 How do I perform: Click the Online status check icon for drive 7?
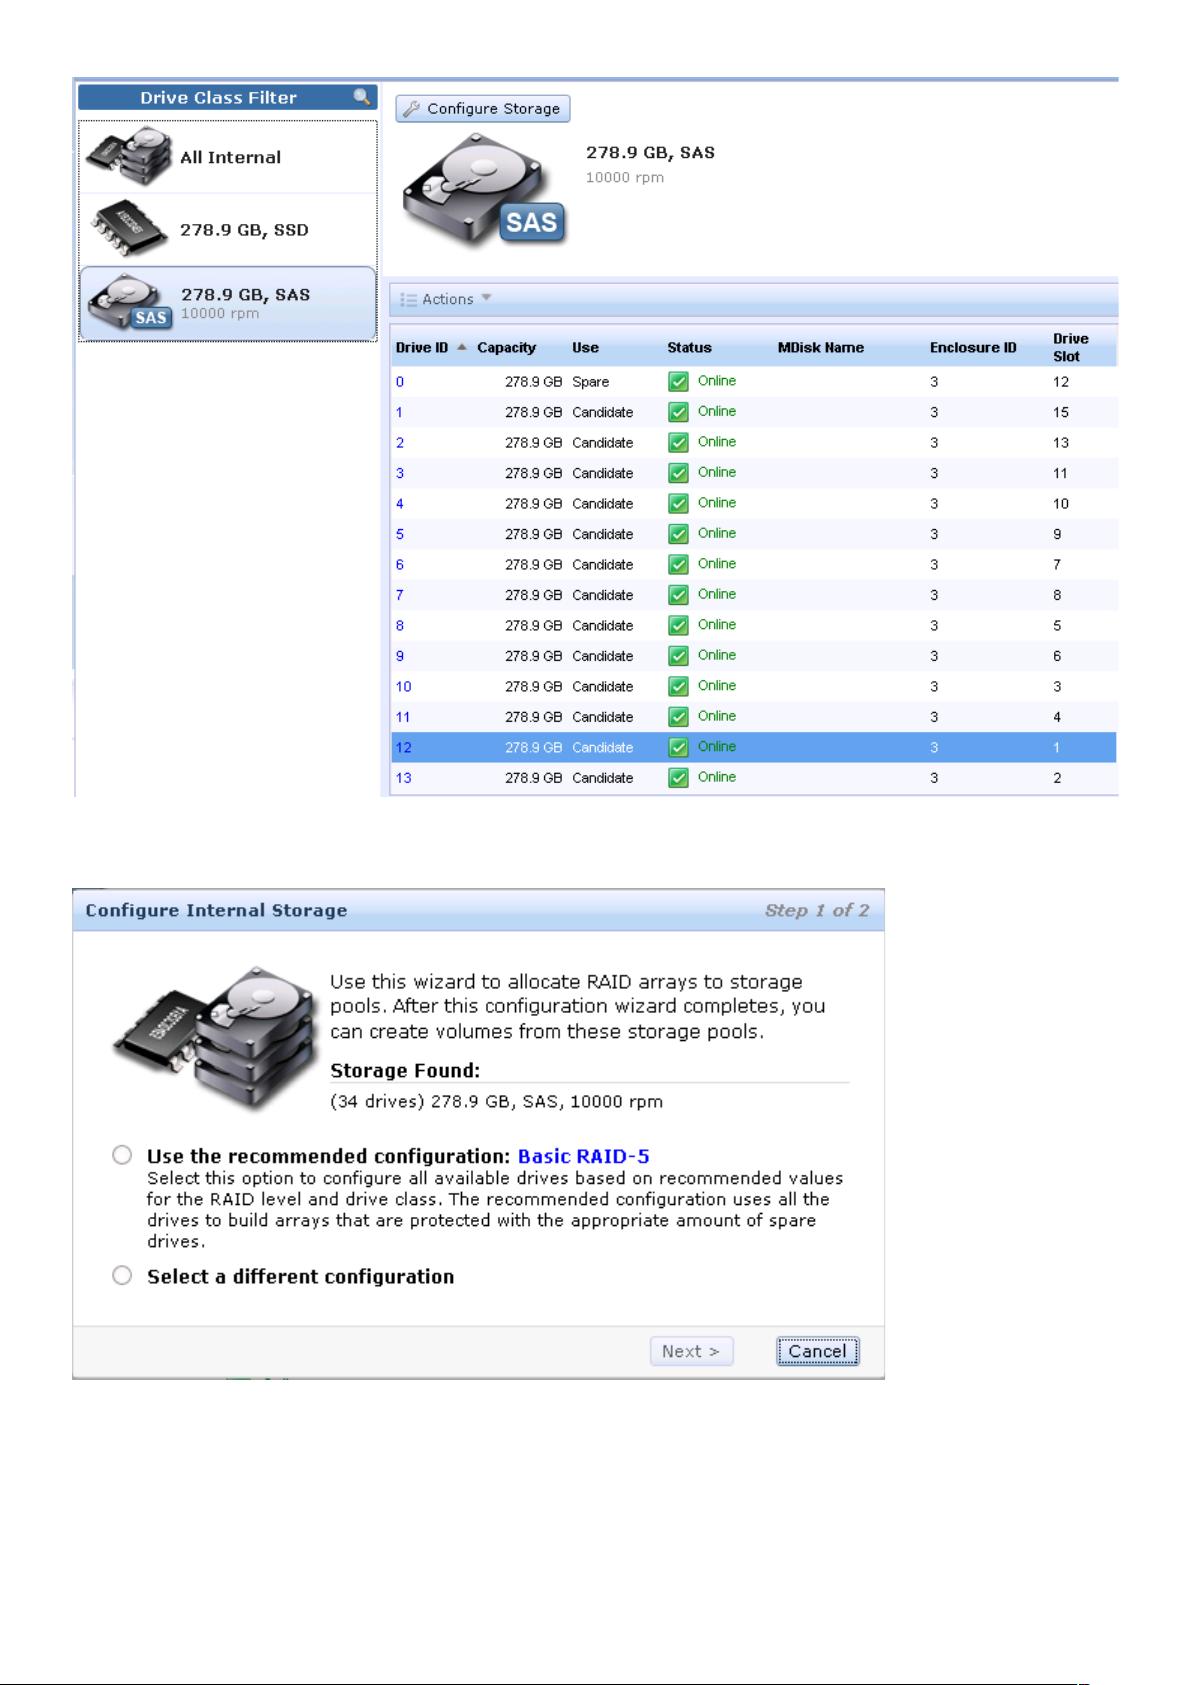tap(678, 595)
